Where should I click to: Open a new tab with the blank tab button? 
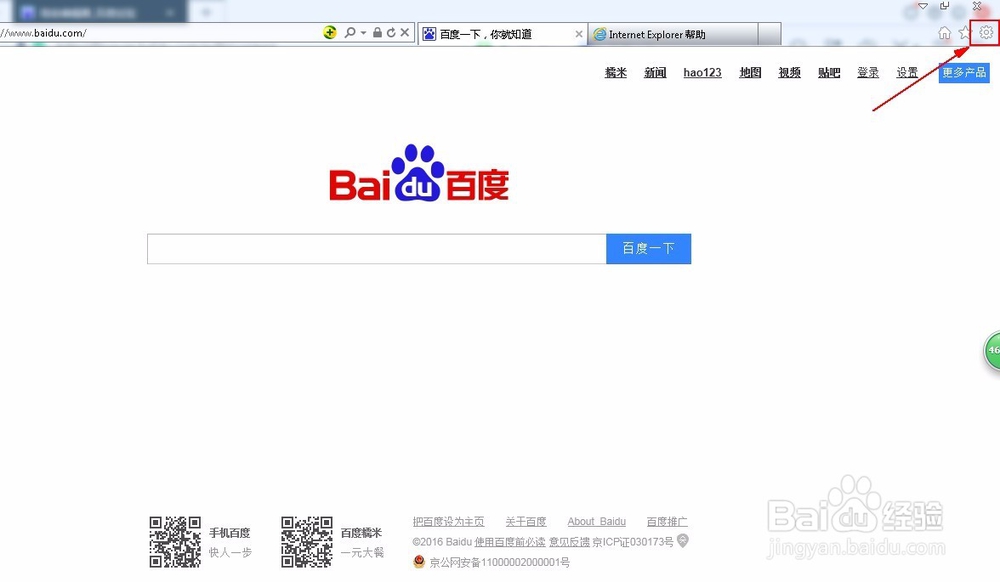pos(770,34)
